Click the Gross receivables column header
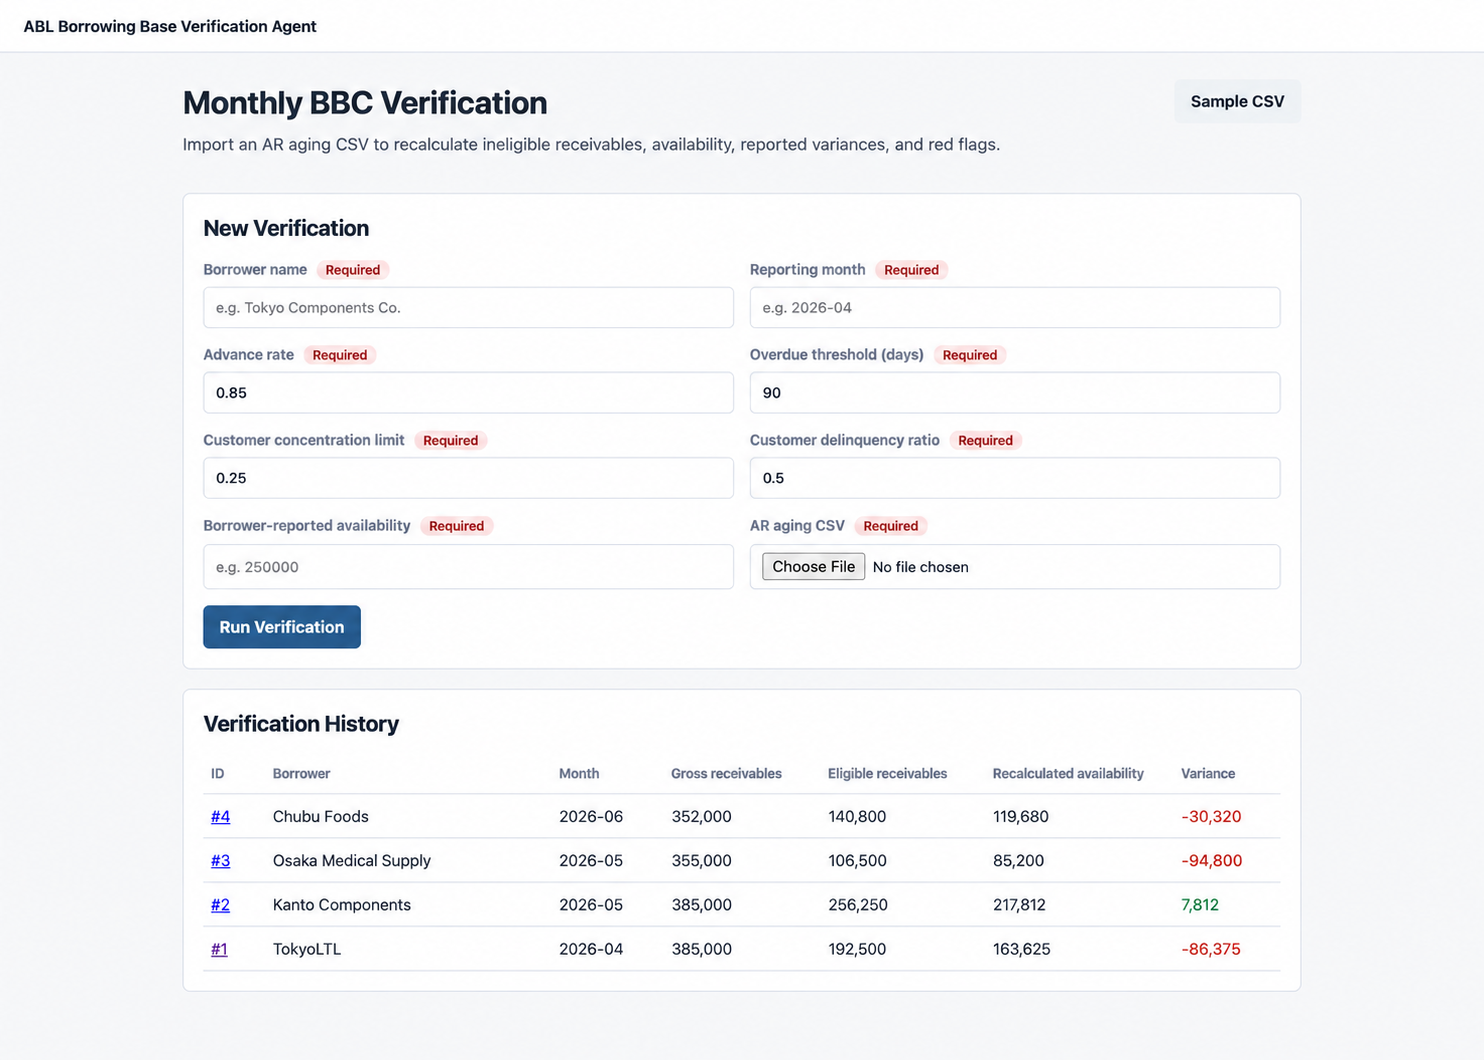Image resolution: width=1484 pixels, height=1060 pixels. pos(726,774)
